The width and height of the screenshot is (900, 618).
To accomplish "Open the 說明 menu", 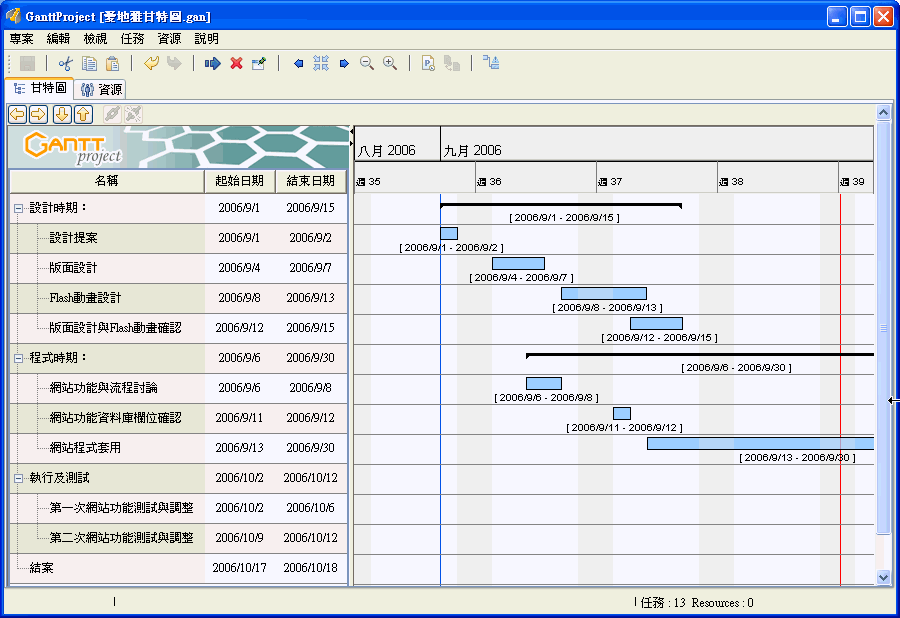I will (x=207, y=38).
